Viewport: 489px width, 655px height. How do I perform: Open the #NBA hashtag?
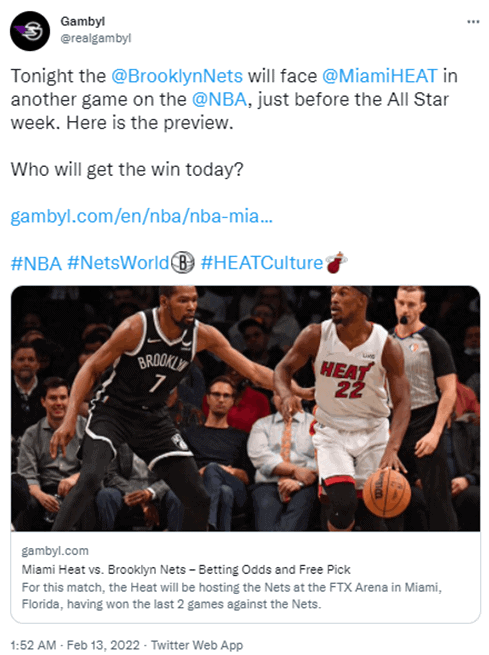pyautogui.click(x=36, y=263)
